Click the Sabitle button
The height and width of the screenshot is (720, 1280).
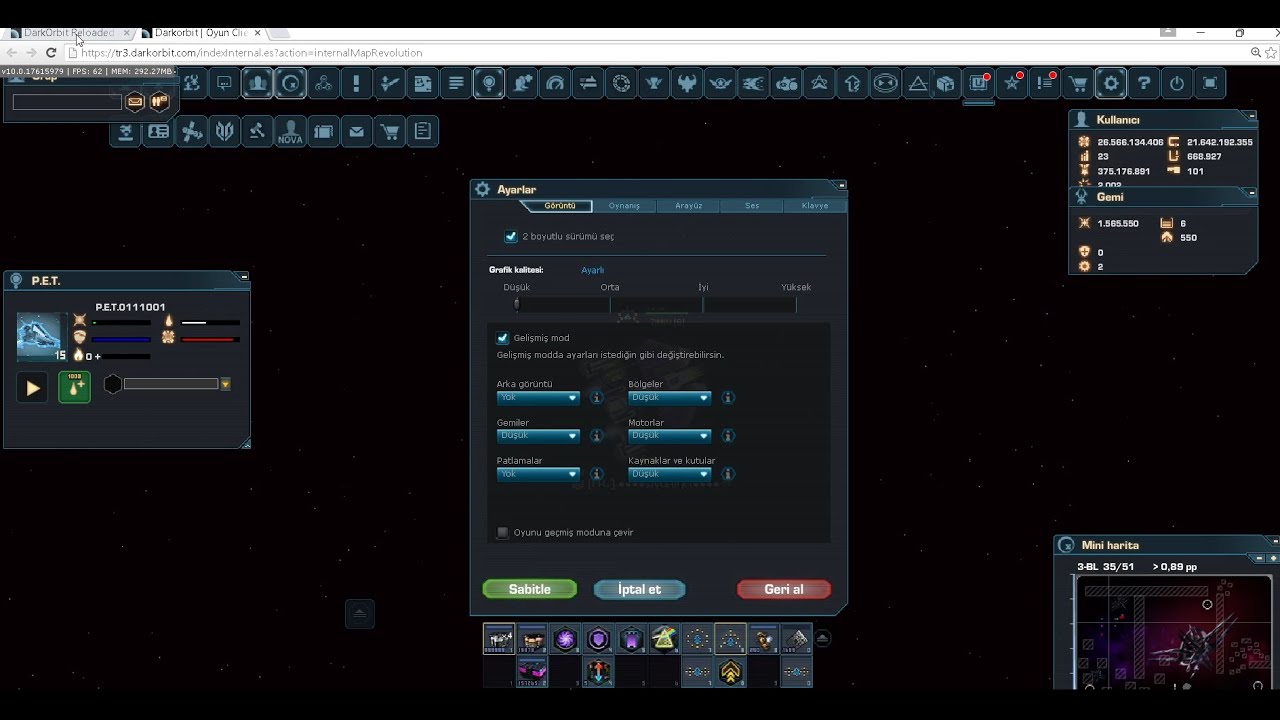pyautogui.click(x=530, y=589)
